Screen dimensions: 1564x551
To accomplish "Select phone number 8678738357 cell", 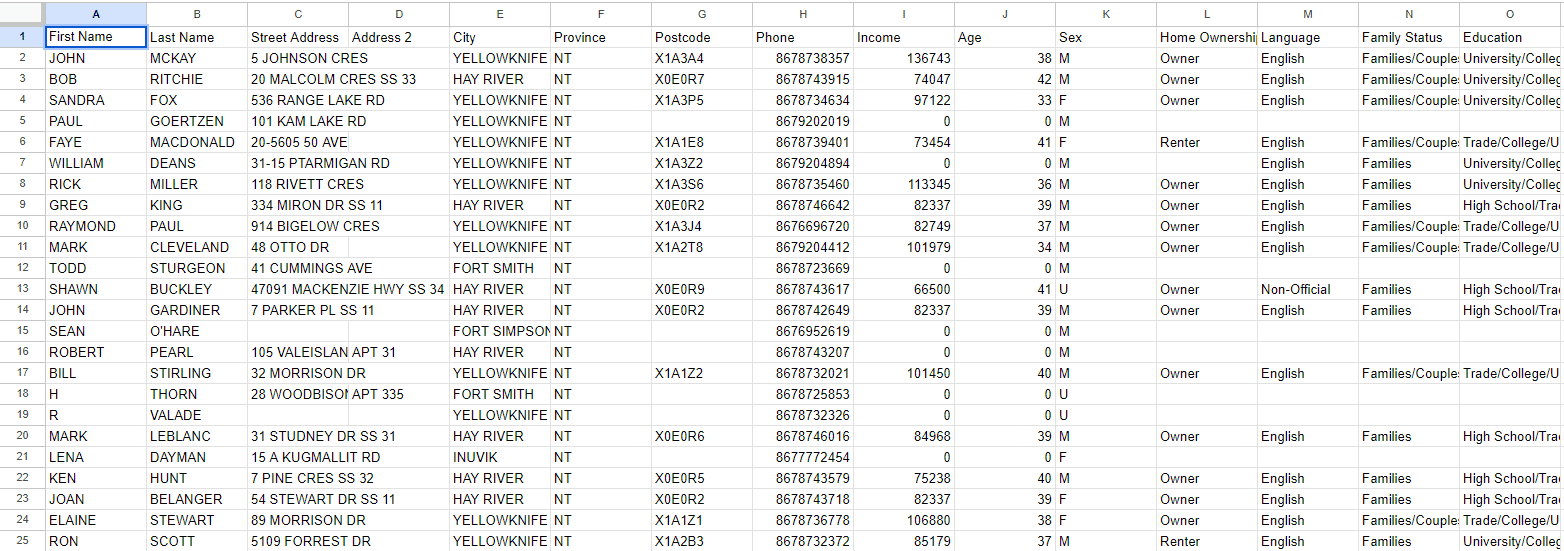I will click(x=803, y=58).
